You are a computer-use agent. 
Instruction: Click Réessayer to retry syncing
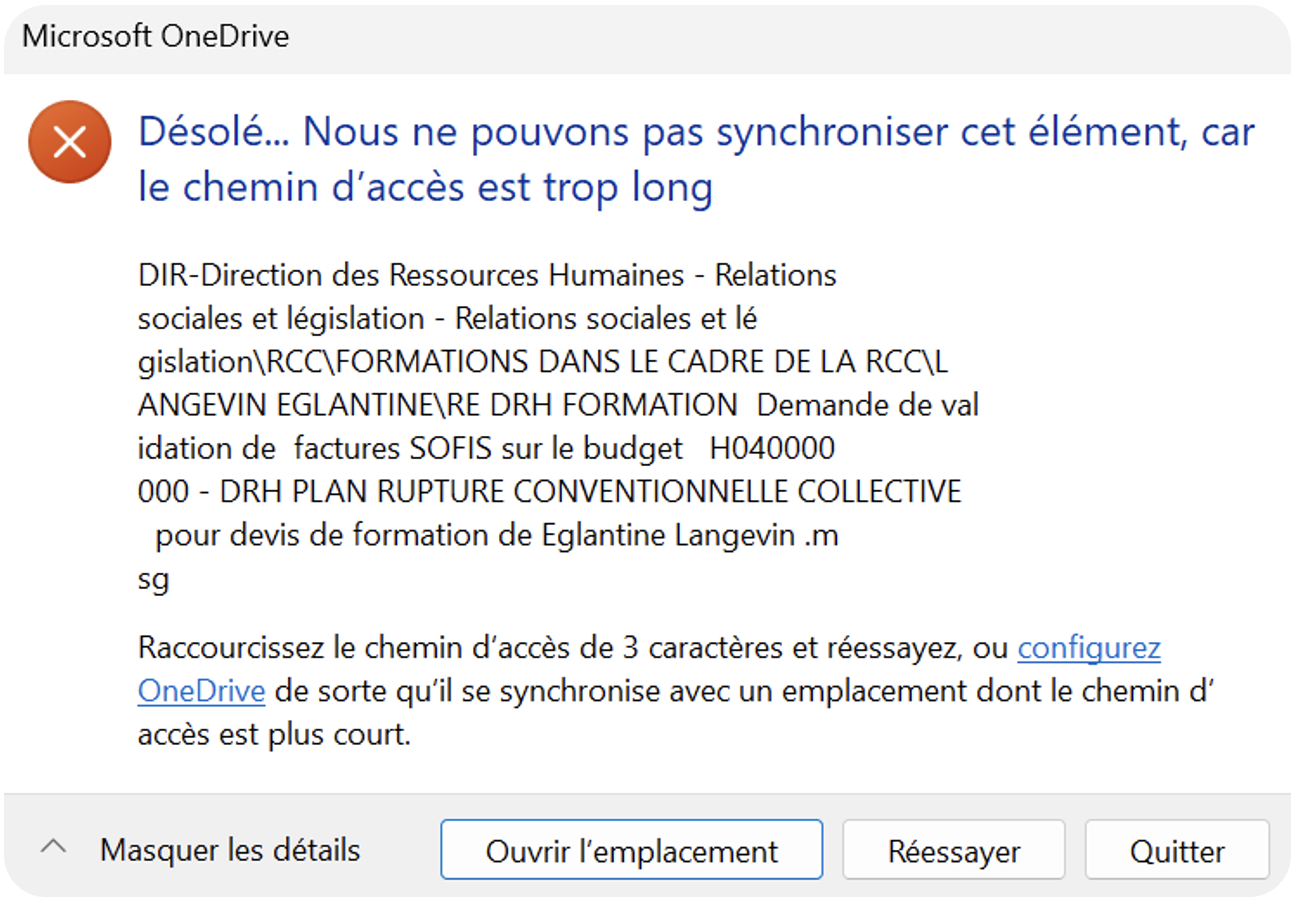click(953, 850)
